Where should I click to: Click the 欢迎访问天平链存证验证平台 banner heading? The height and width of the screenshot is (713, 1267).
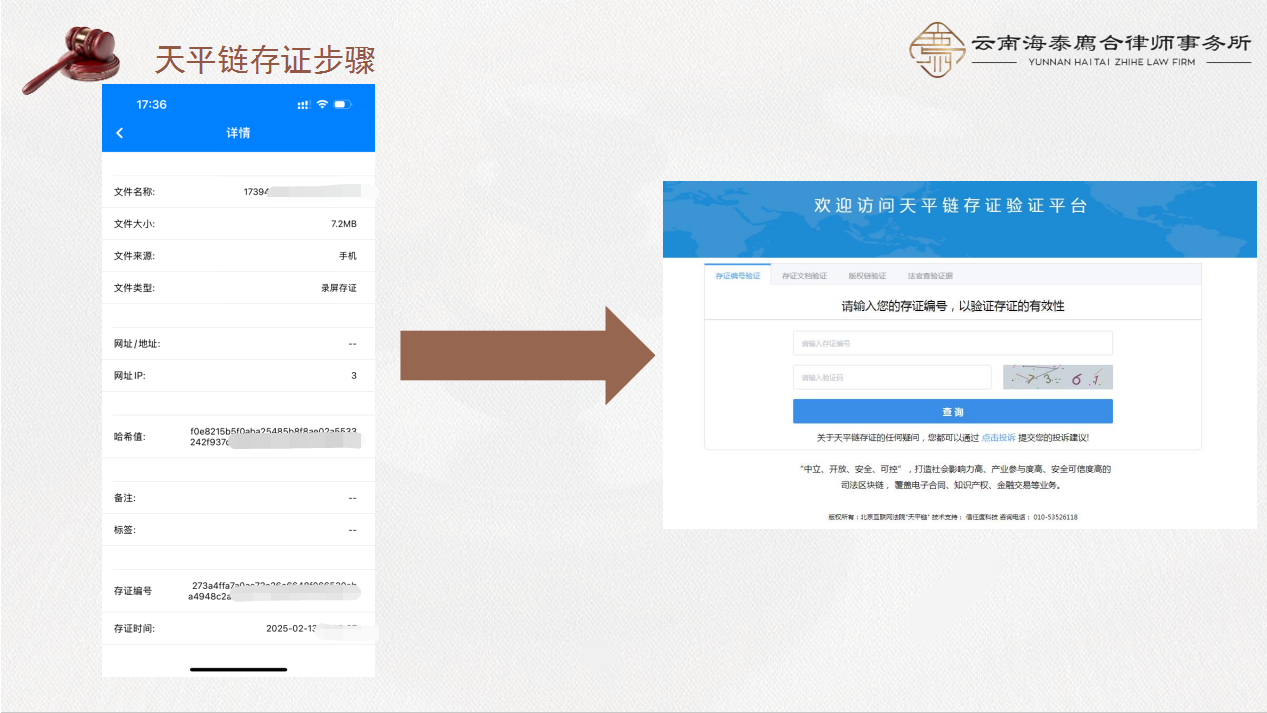950,206
